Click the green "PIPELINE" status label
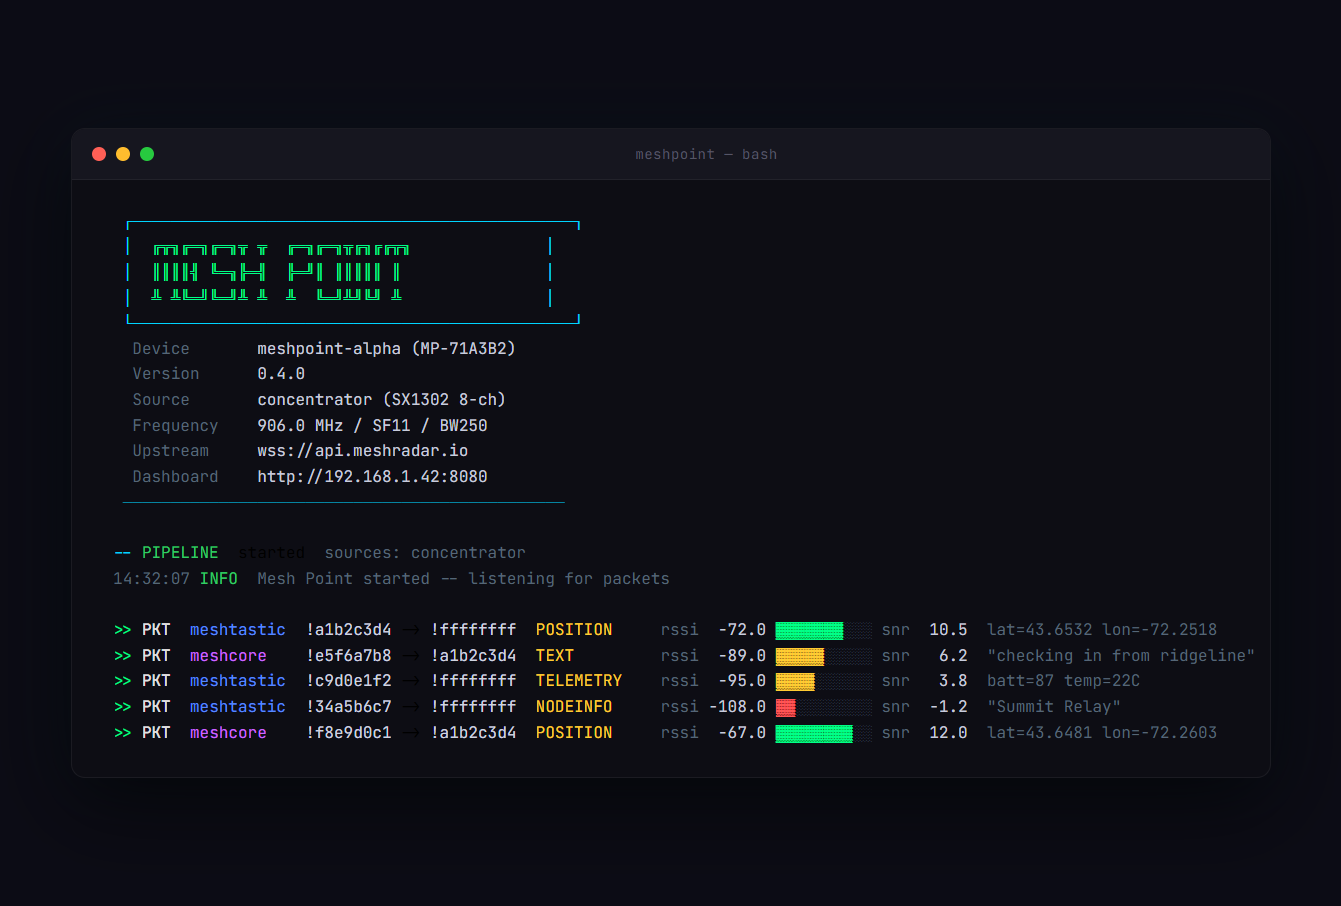Viewport: 1341px width, 906px height. (180, 553)
